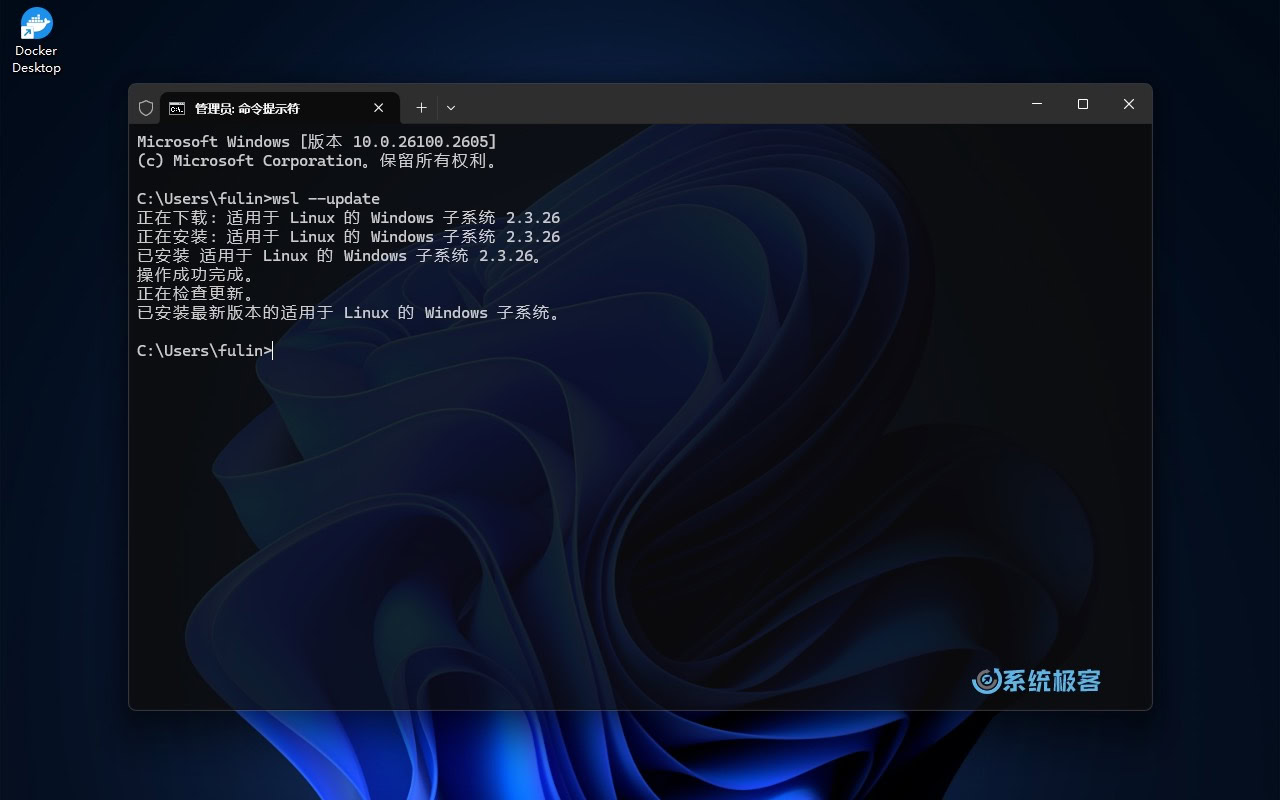Close the 命令提示符 tab
The image size is (1280, 800).
pos(379,108)
